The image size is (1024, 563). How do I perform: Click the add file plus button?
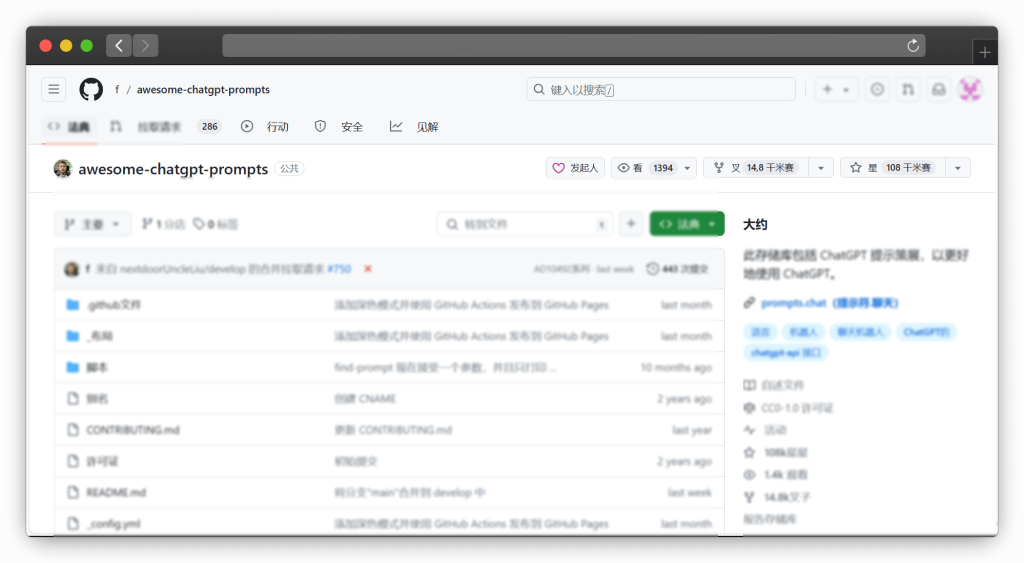click(631, 224)
